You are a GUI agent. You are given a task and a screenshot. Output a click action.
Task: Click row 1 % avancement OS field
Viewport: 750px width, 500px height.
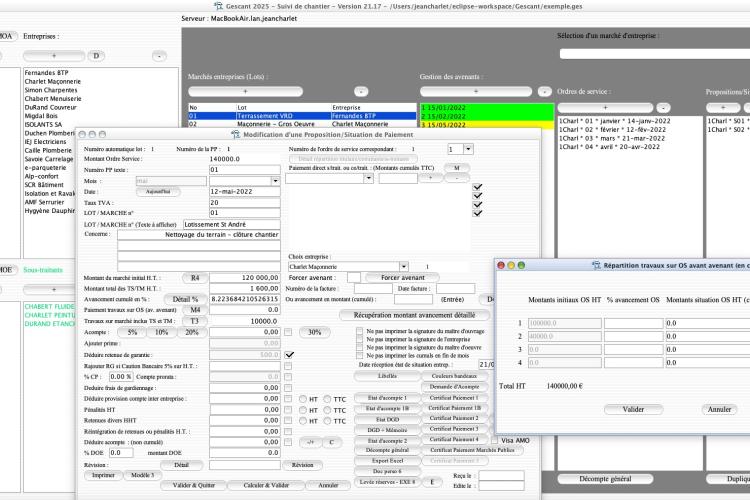coord(633,323)
